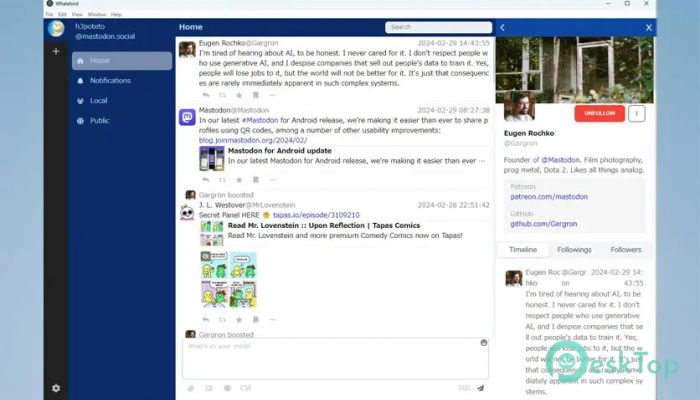The width and height of the screenshot is (700, 400).
Task: Switch to the profile Timeline tab
Action: [523, 250]
